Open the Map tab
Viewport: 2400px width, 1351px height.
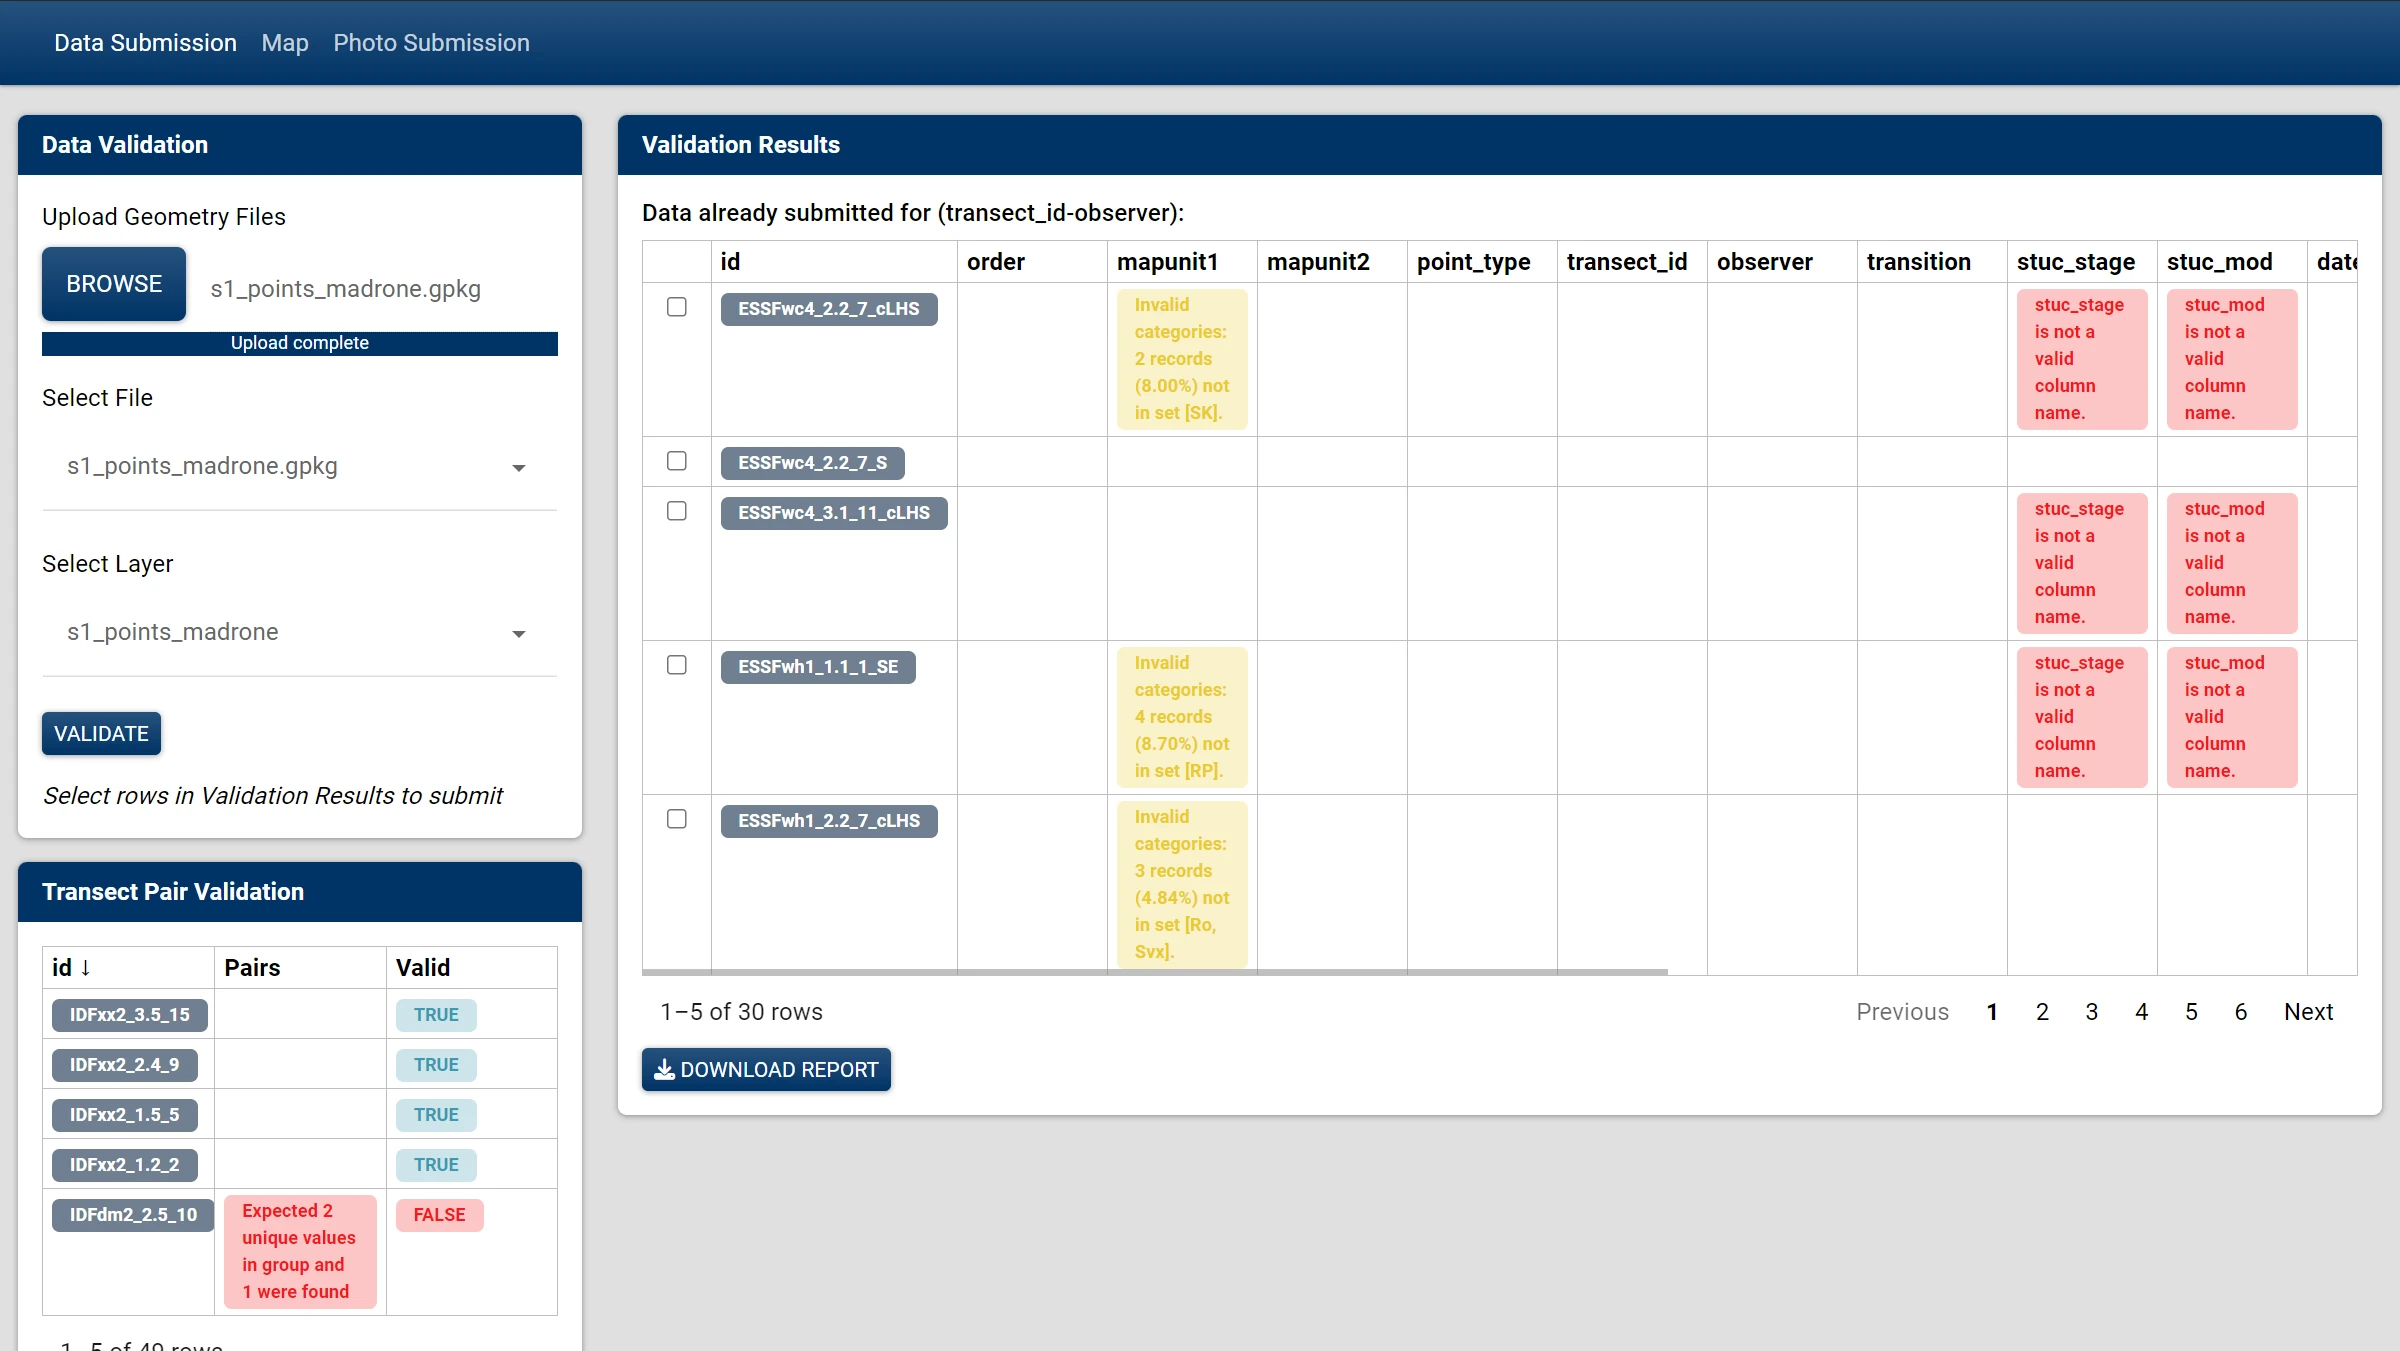click(x=285, y=43)
